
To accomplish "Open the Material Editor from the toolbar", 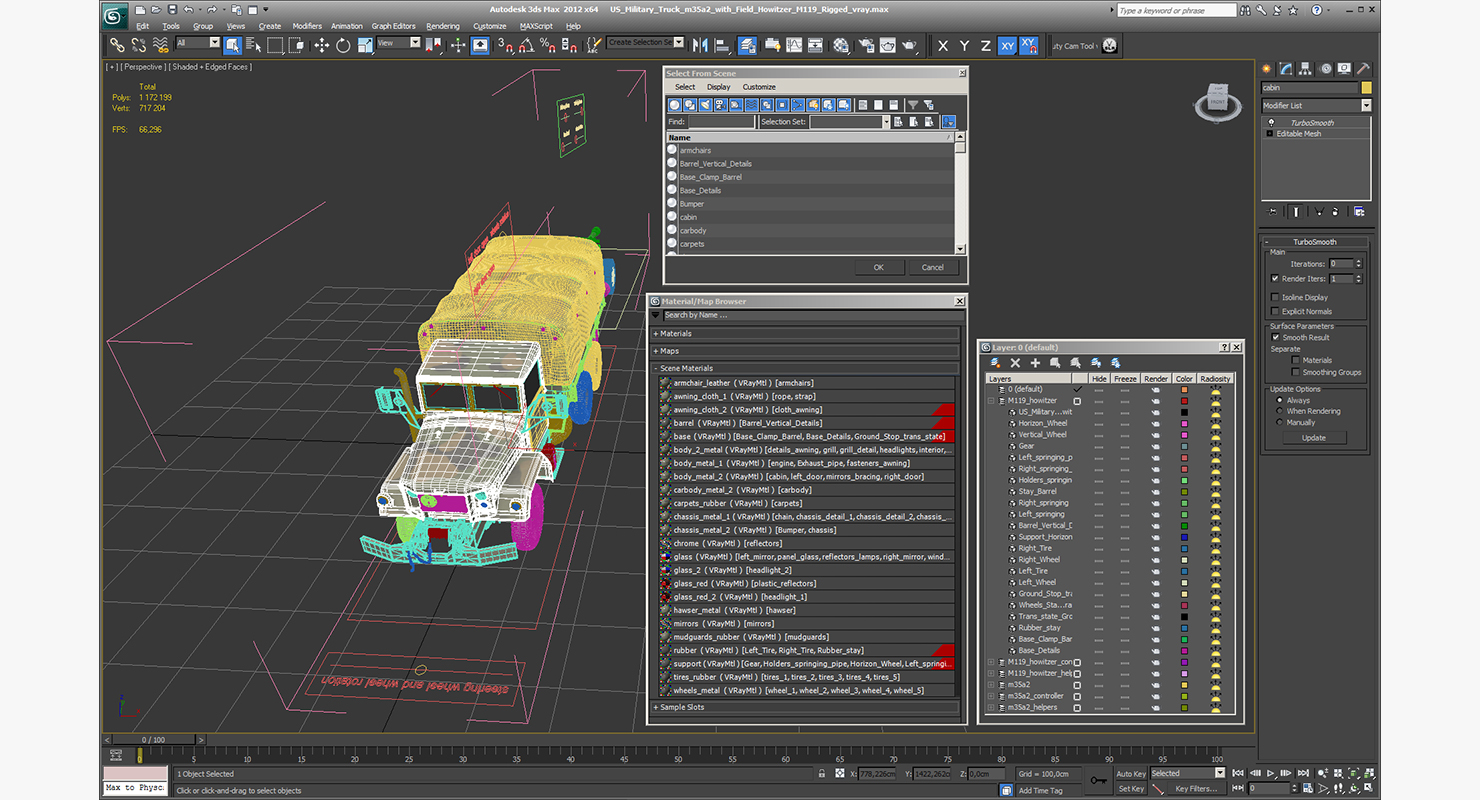I will (841, 45).
